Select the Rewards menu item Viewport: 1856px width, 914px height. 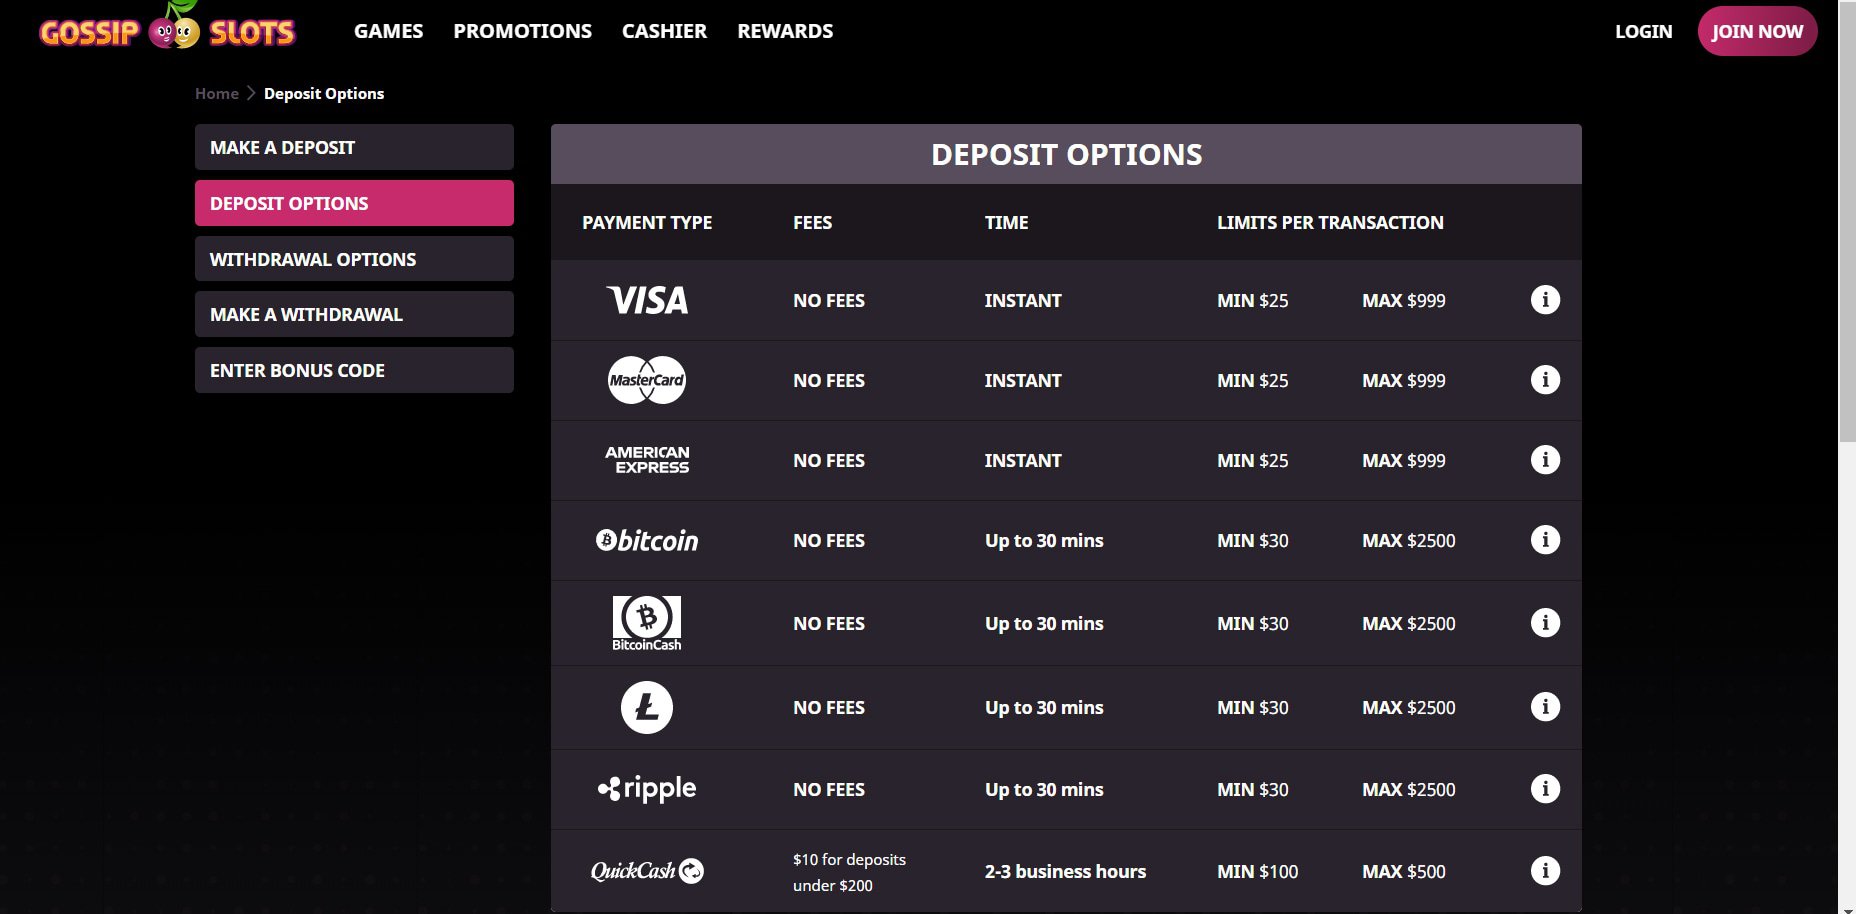pos(785,31)
